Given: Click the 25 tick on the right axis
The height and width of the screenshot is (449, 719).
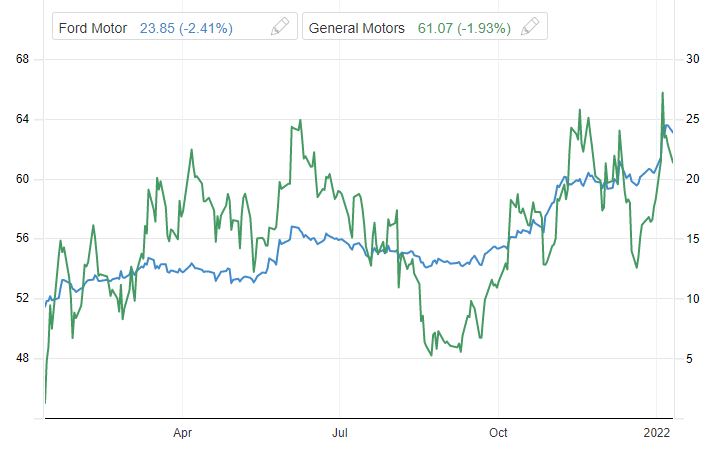Looking at the screenshot, I should [x=690, y=119].
